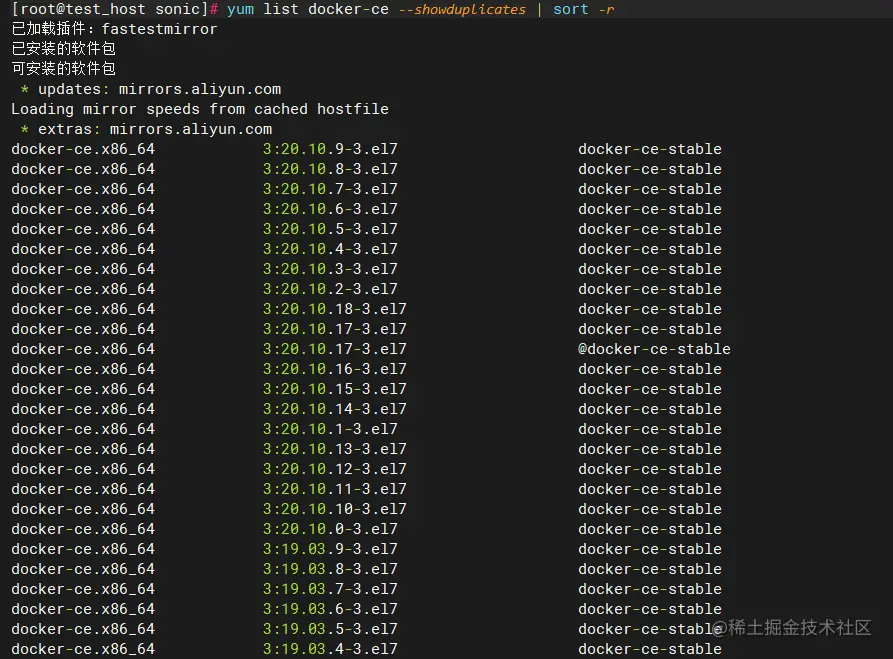Click version "3:20.10.8-3.el7"
Screen dimensions: 893x659
330,169
